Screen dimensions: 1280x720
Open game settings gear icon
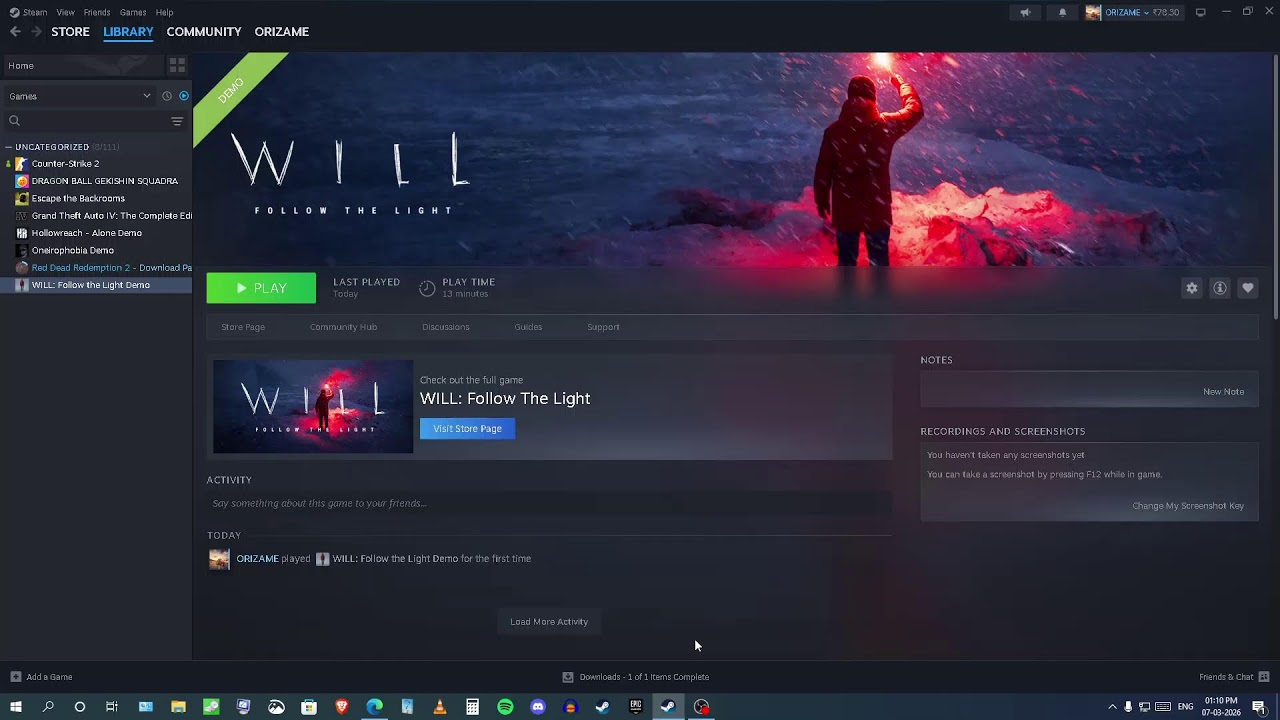click(x=1192, y=288)
